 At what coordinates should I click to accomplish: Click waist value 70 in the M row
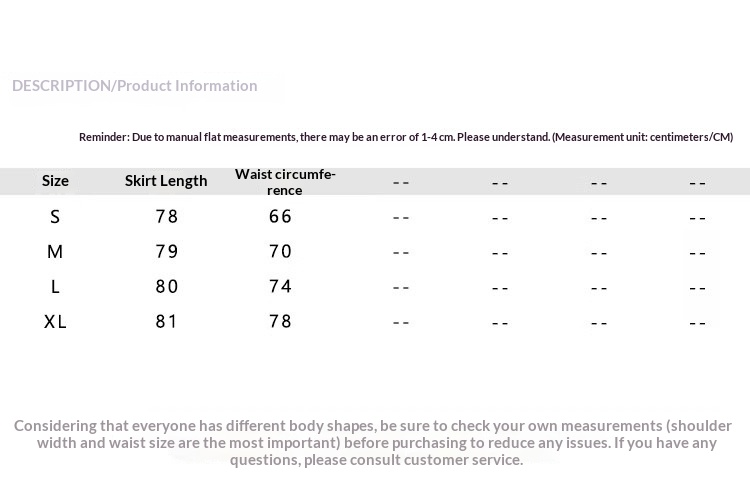pos(281,252)
